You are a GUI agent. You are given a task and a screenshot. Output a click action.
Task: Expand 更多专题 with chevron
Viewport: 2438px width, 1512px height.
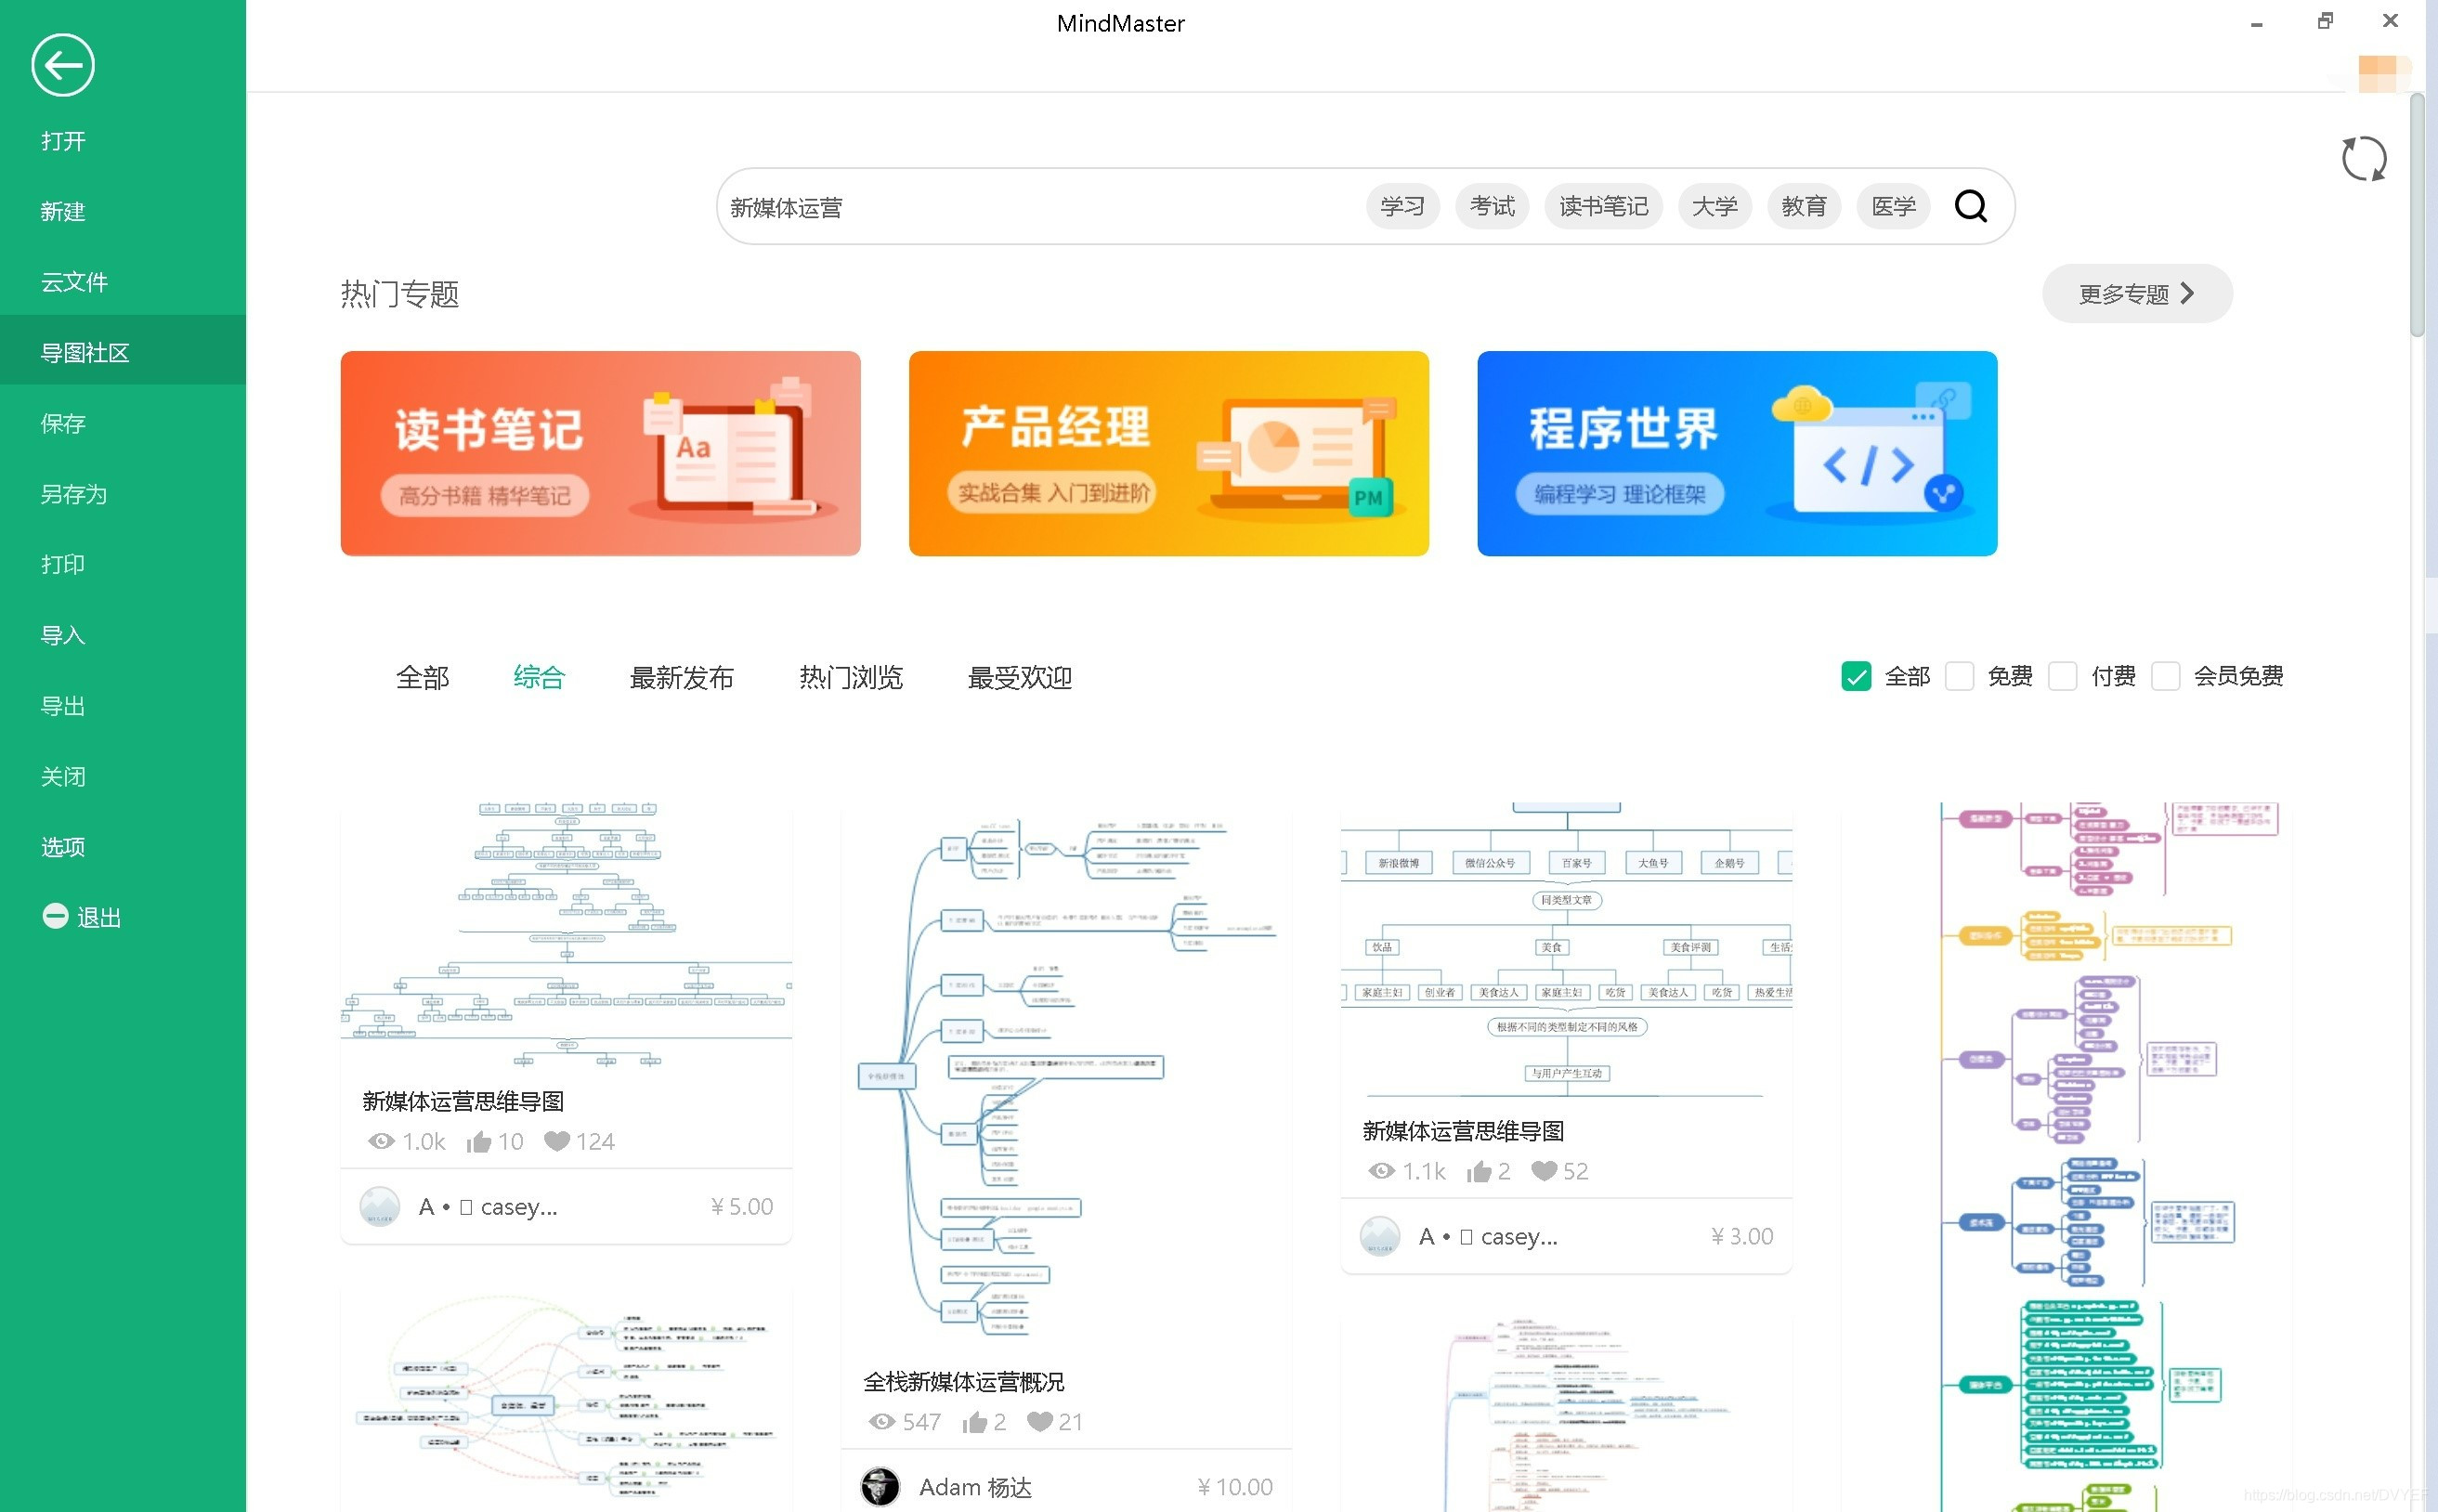(2136, 294)
